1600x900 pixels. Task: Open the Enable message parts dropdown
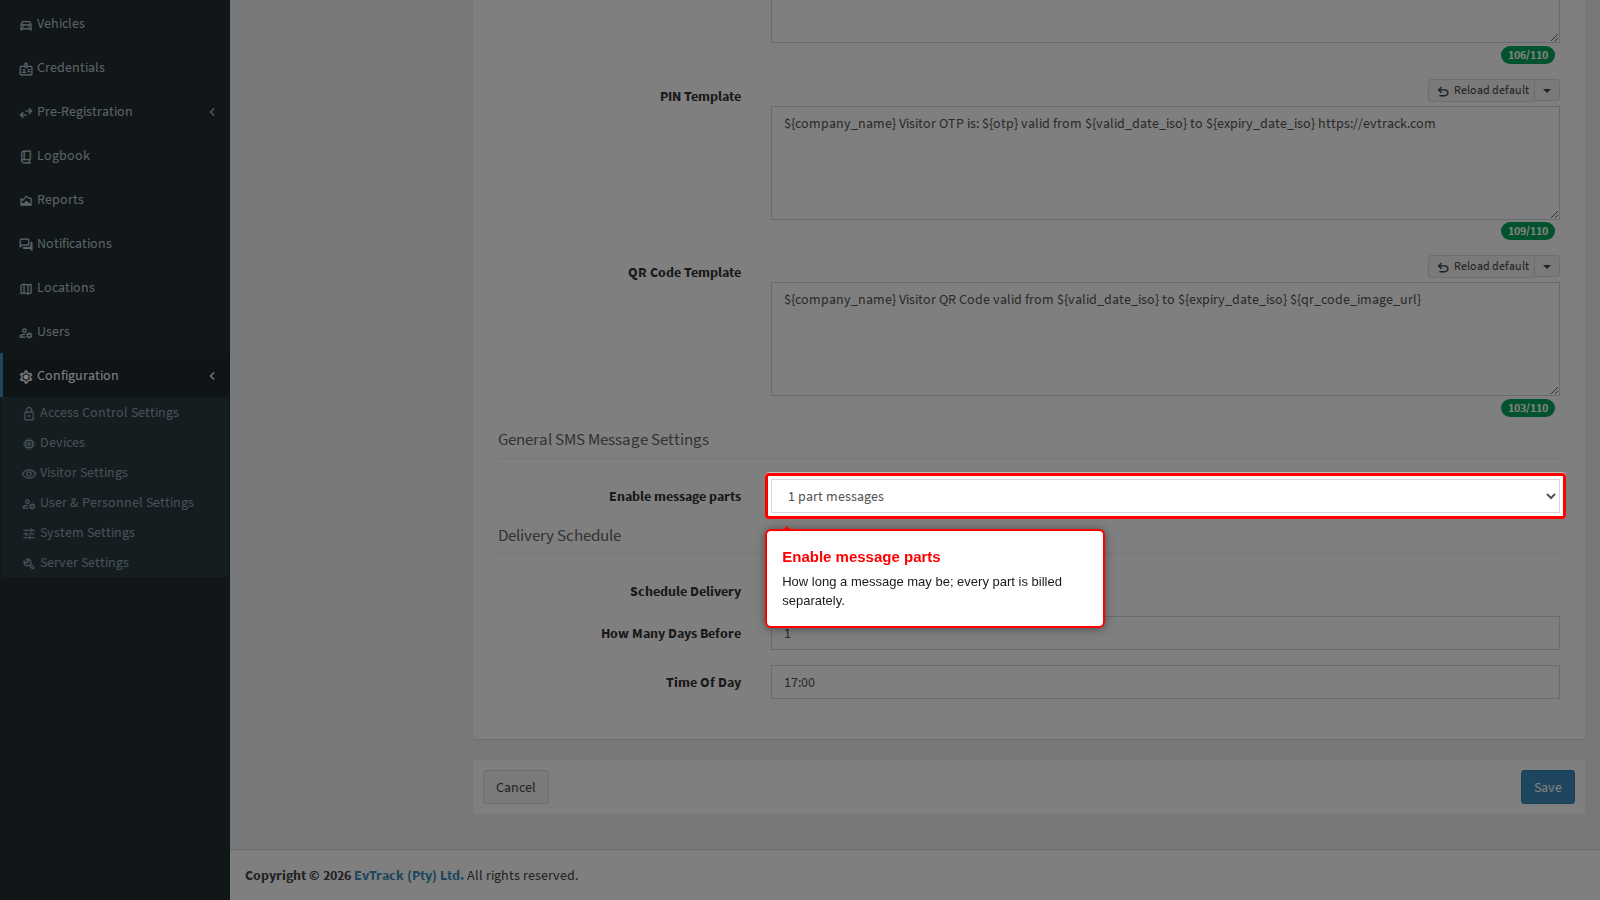1165,496
